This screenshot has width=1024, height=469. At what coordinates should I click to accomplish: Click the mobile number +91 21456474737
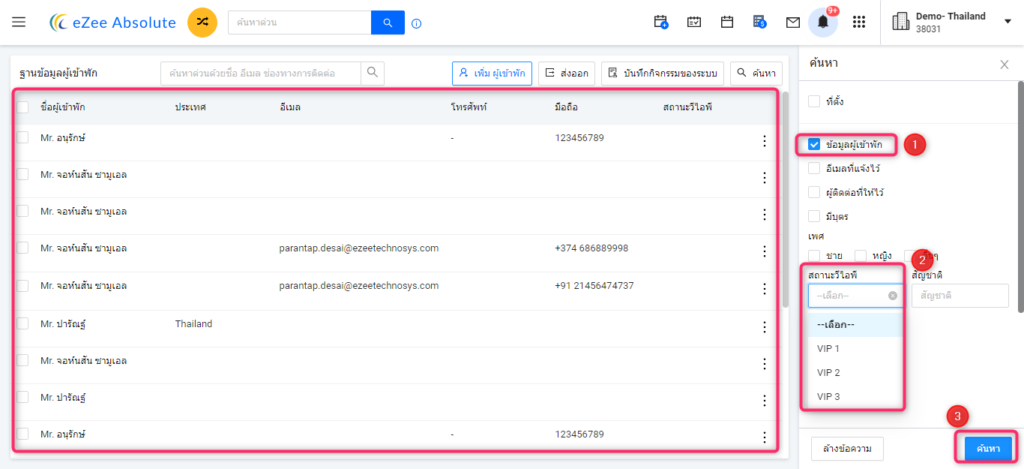[x=594, y=285]
